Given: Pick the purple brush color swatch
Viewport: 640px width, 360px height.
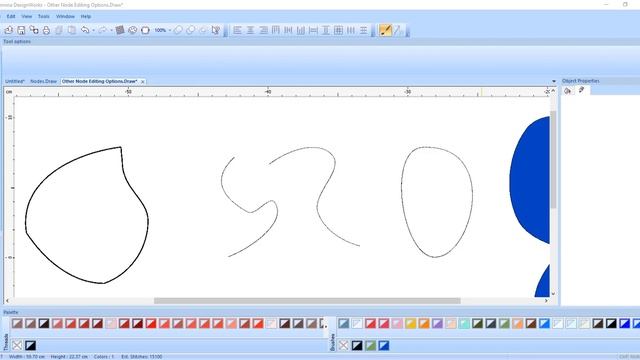Looking at the screenshot, I should click(437, 324).
